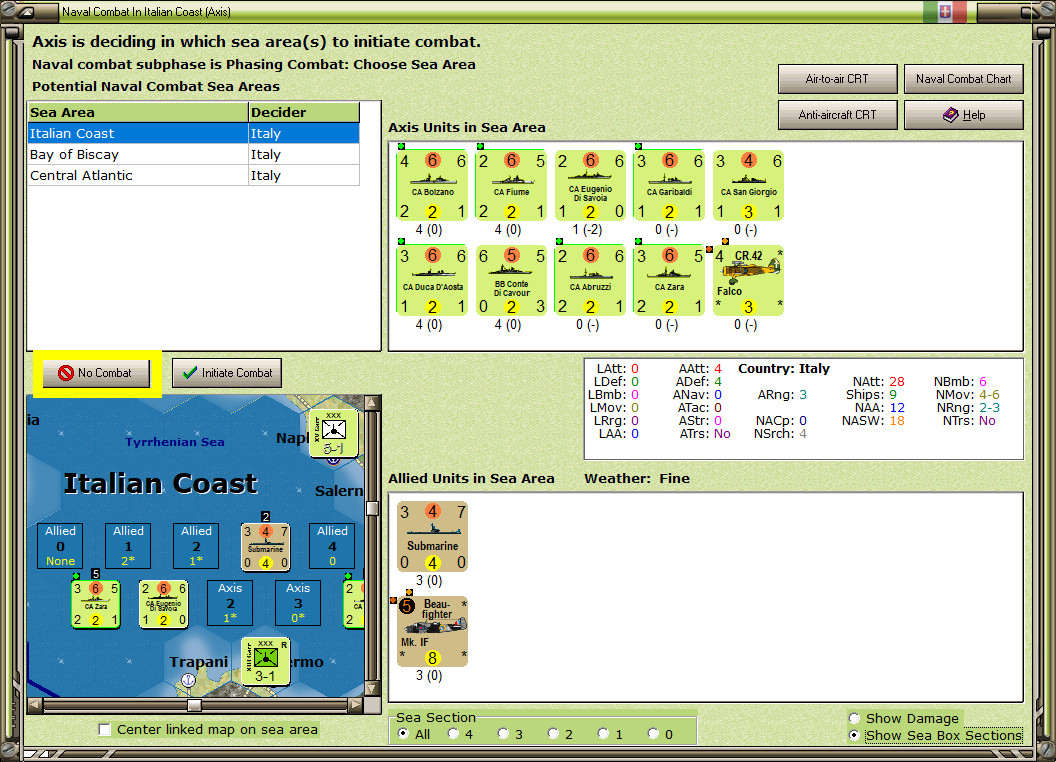Click the Sea Area column header

click(138, 113)
